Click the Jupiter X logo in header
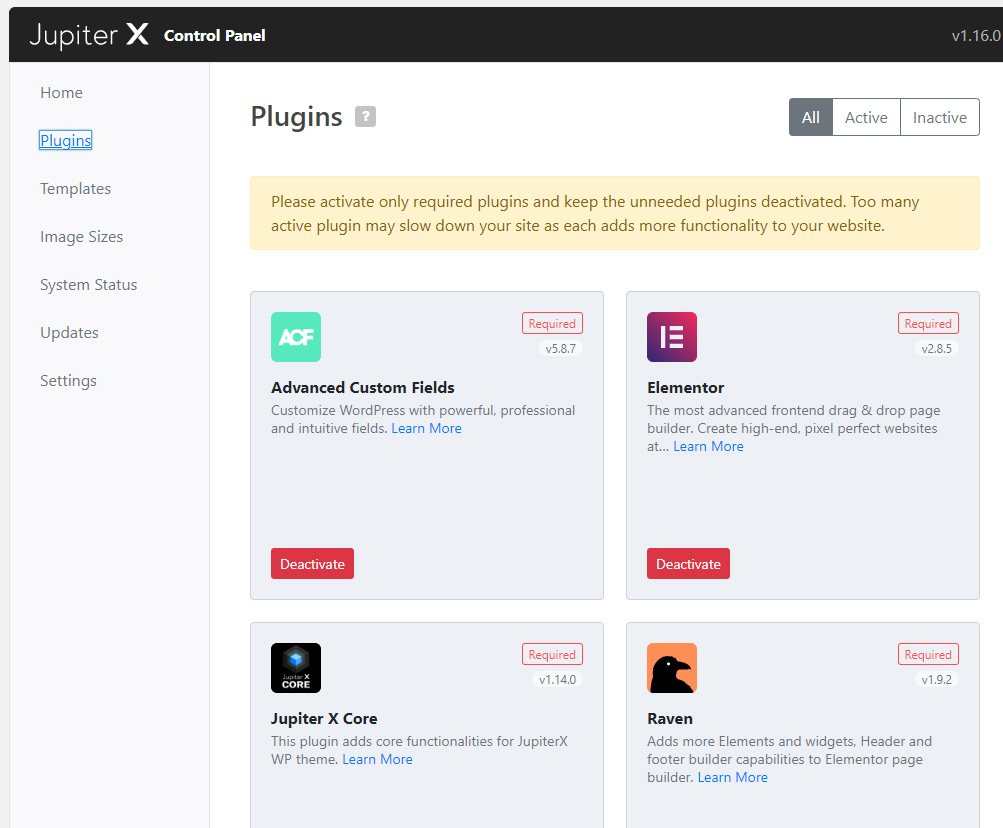1003x828 pixels. click(89, 35)
